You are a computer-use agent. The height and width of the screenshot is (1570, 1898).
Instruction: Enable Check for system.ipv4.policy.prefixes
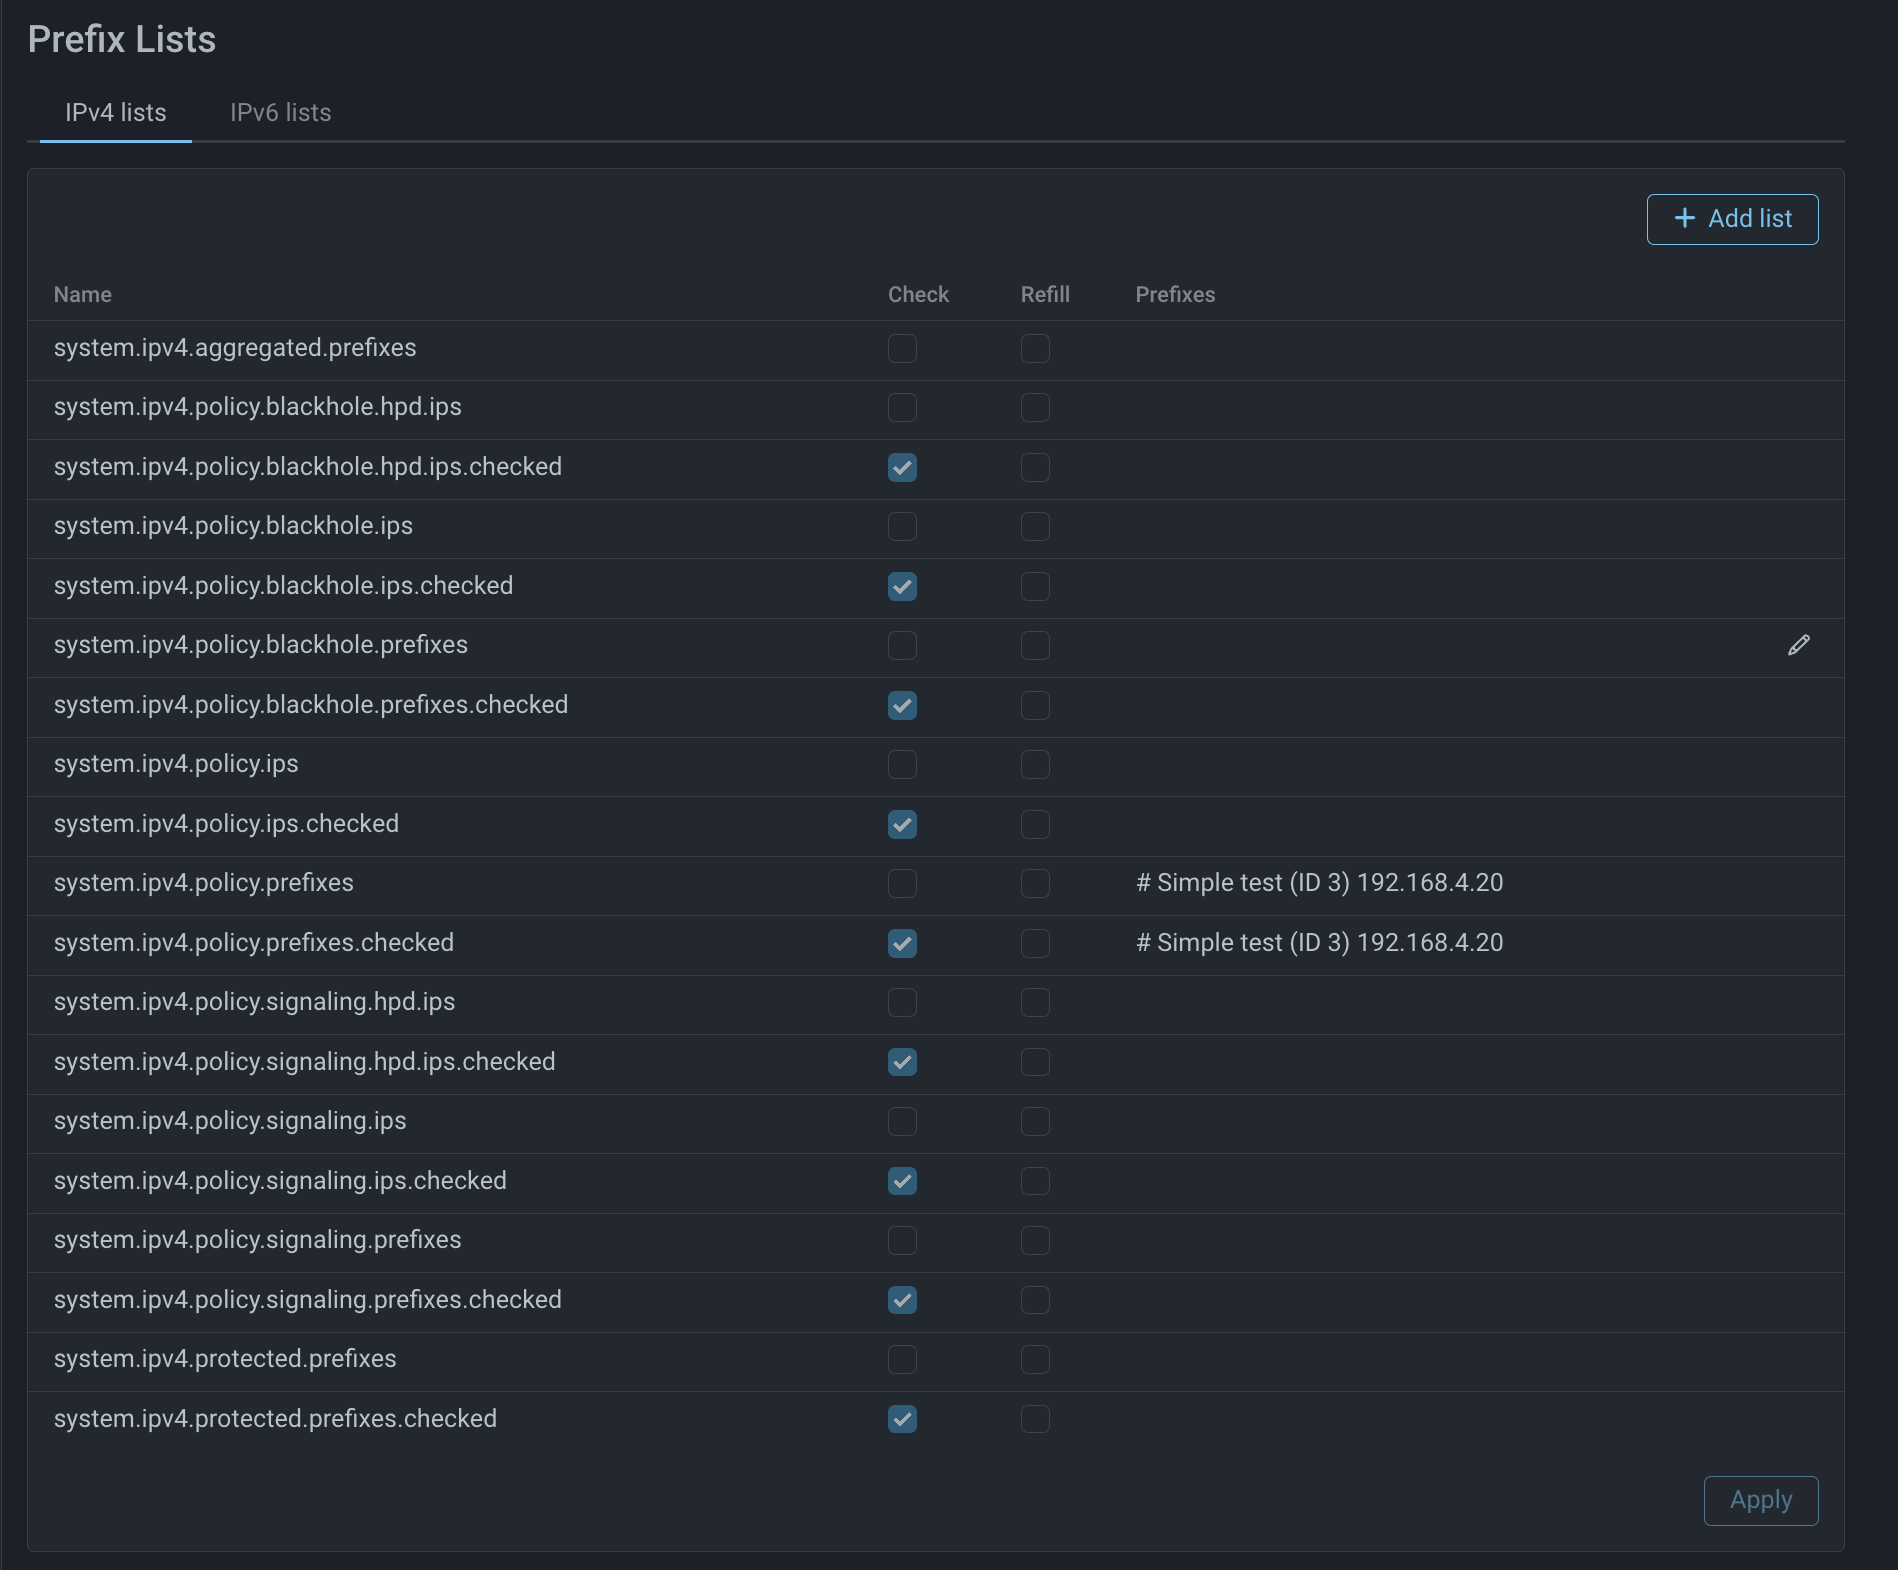pos(902,884)
